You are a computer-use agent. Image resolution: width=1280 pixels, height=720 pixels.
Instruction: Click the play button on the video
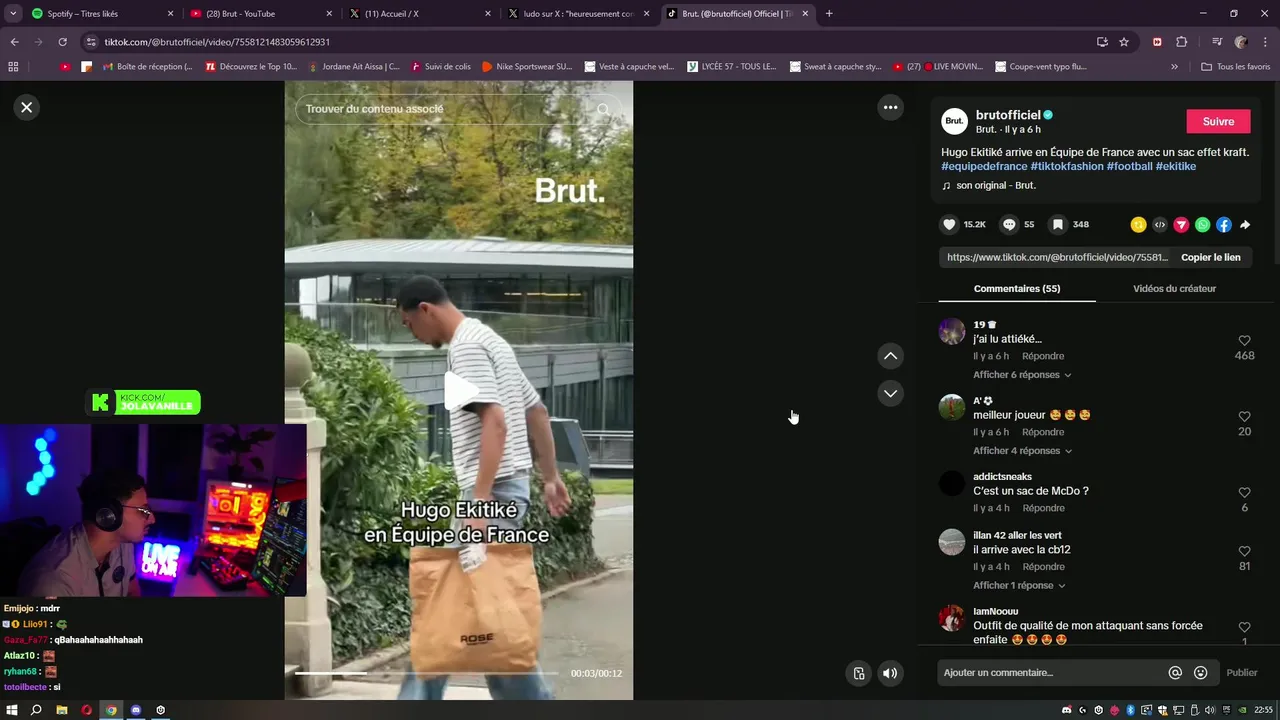click(x=460, y=391)
